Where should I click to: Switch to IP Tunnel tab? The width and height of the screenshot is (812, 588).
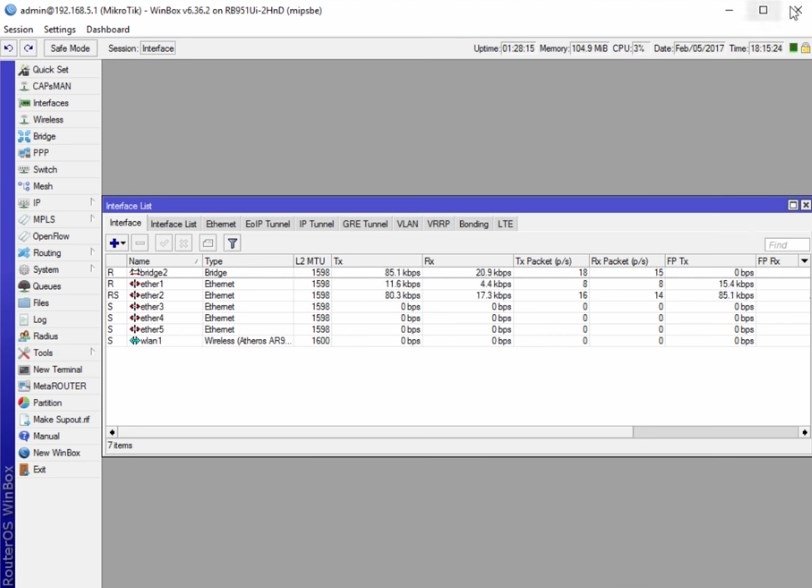coord(316,224)
